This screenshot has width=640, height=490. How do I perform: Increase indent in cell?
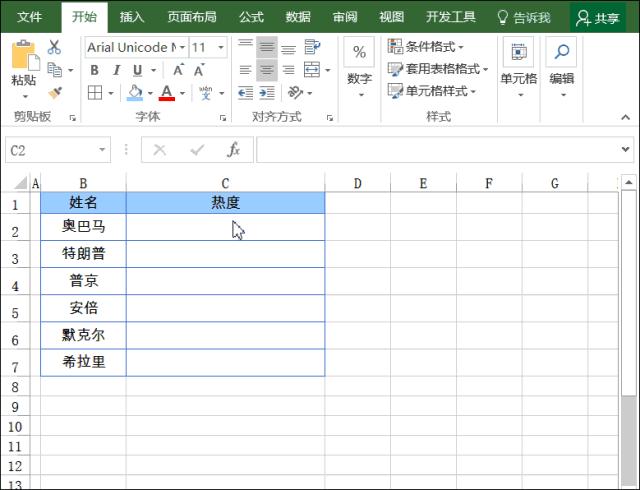point(267,93)
